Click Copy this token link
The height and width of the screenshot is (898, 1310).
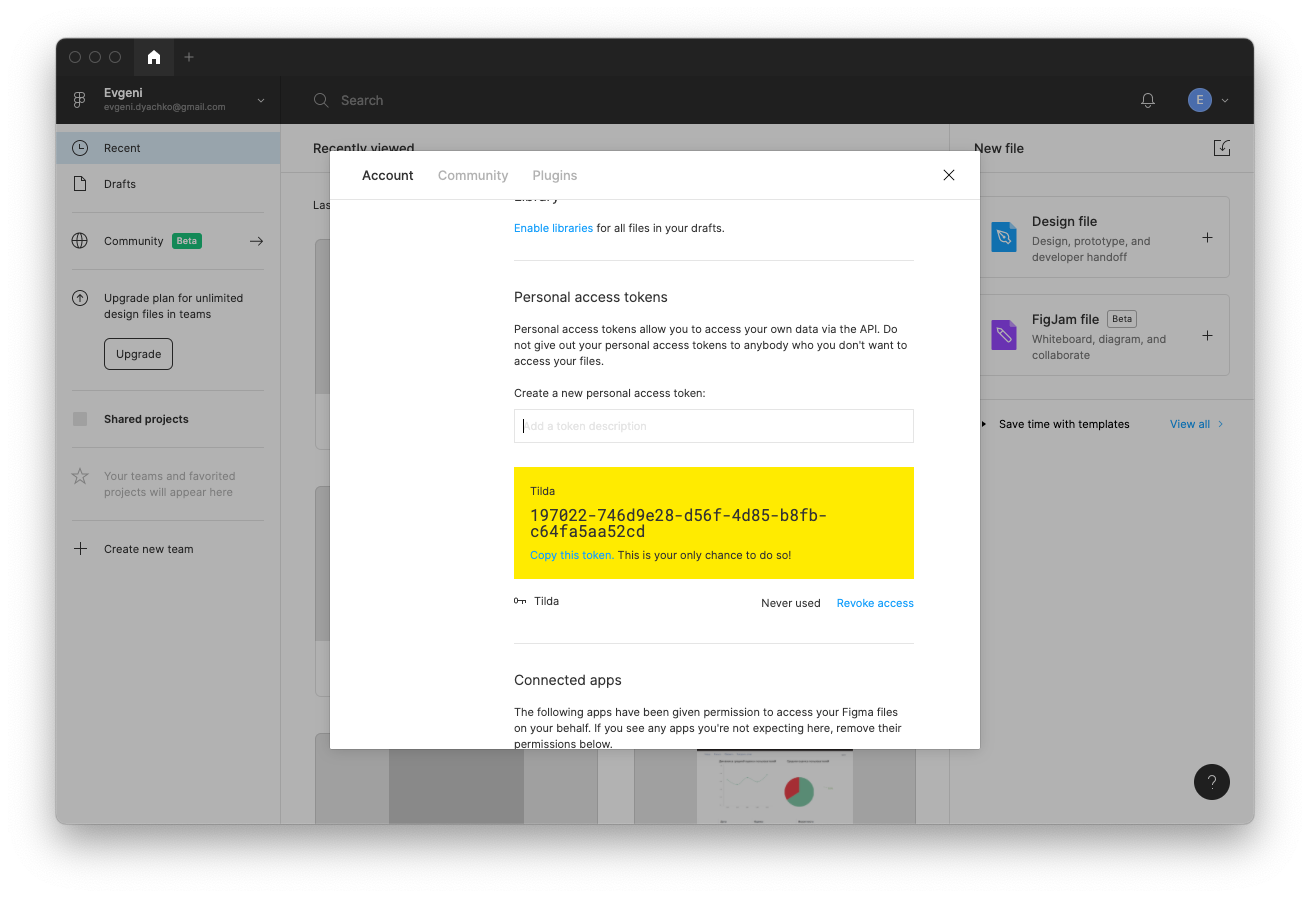point(571,555)
